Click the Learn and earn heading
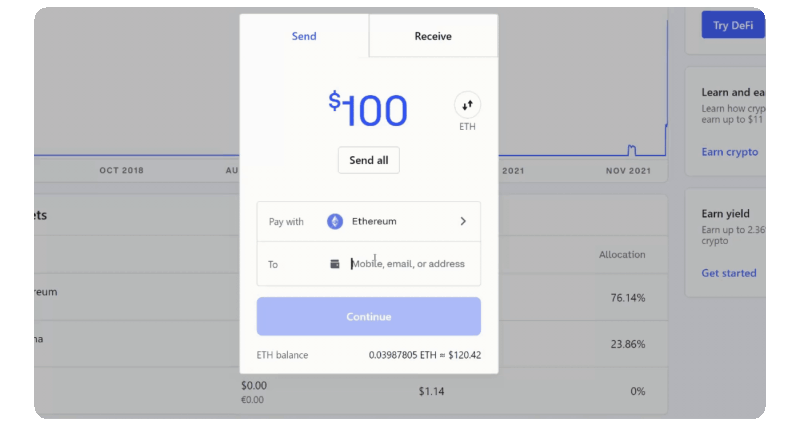The height and width of the screenshot is (427, 800). pos(733,92)
